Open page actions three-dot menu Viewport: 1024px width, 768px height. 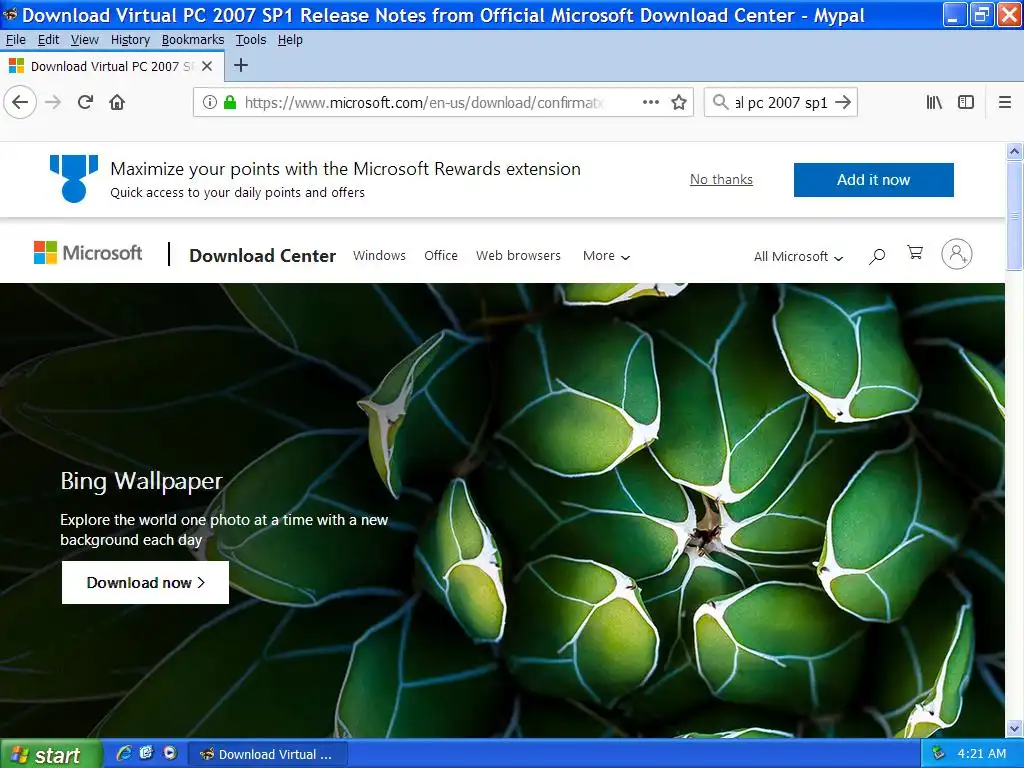point(650,103)
